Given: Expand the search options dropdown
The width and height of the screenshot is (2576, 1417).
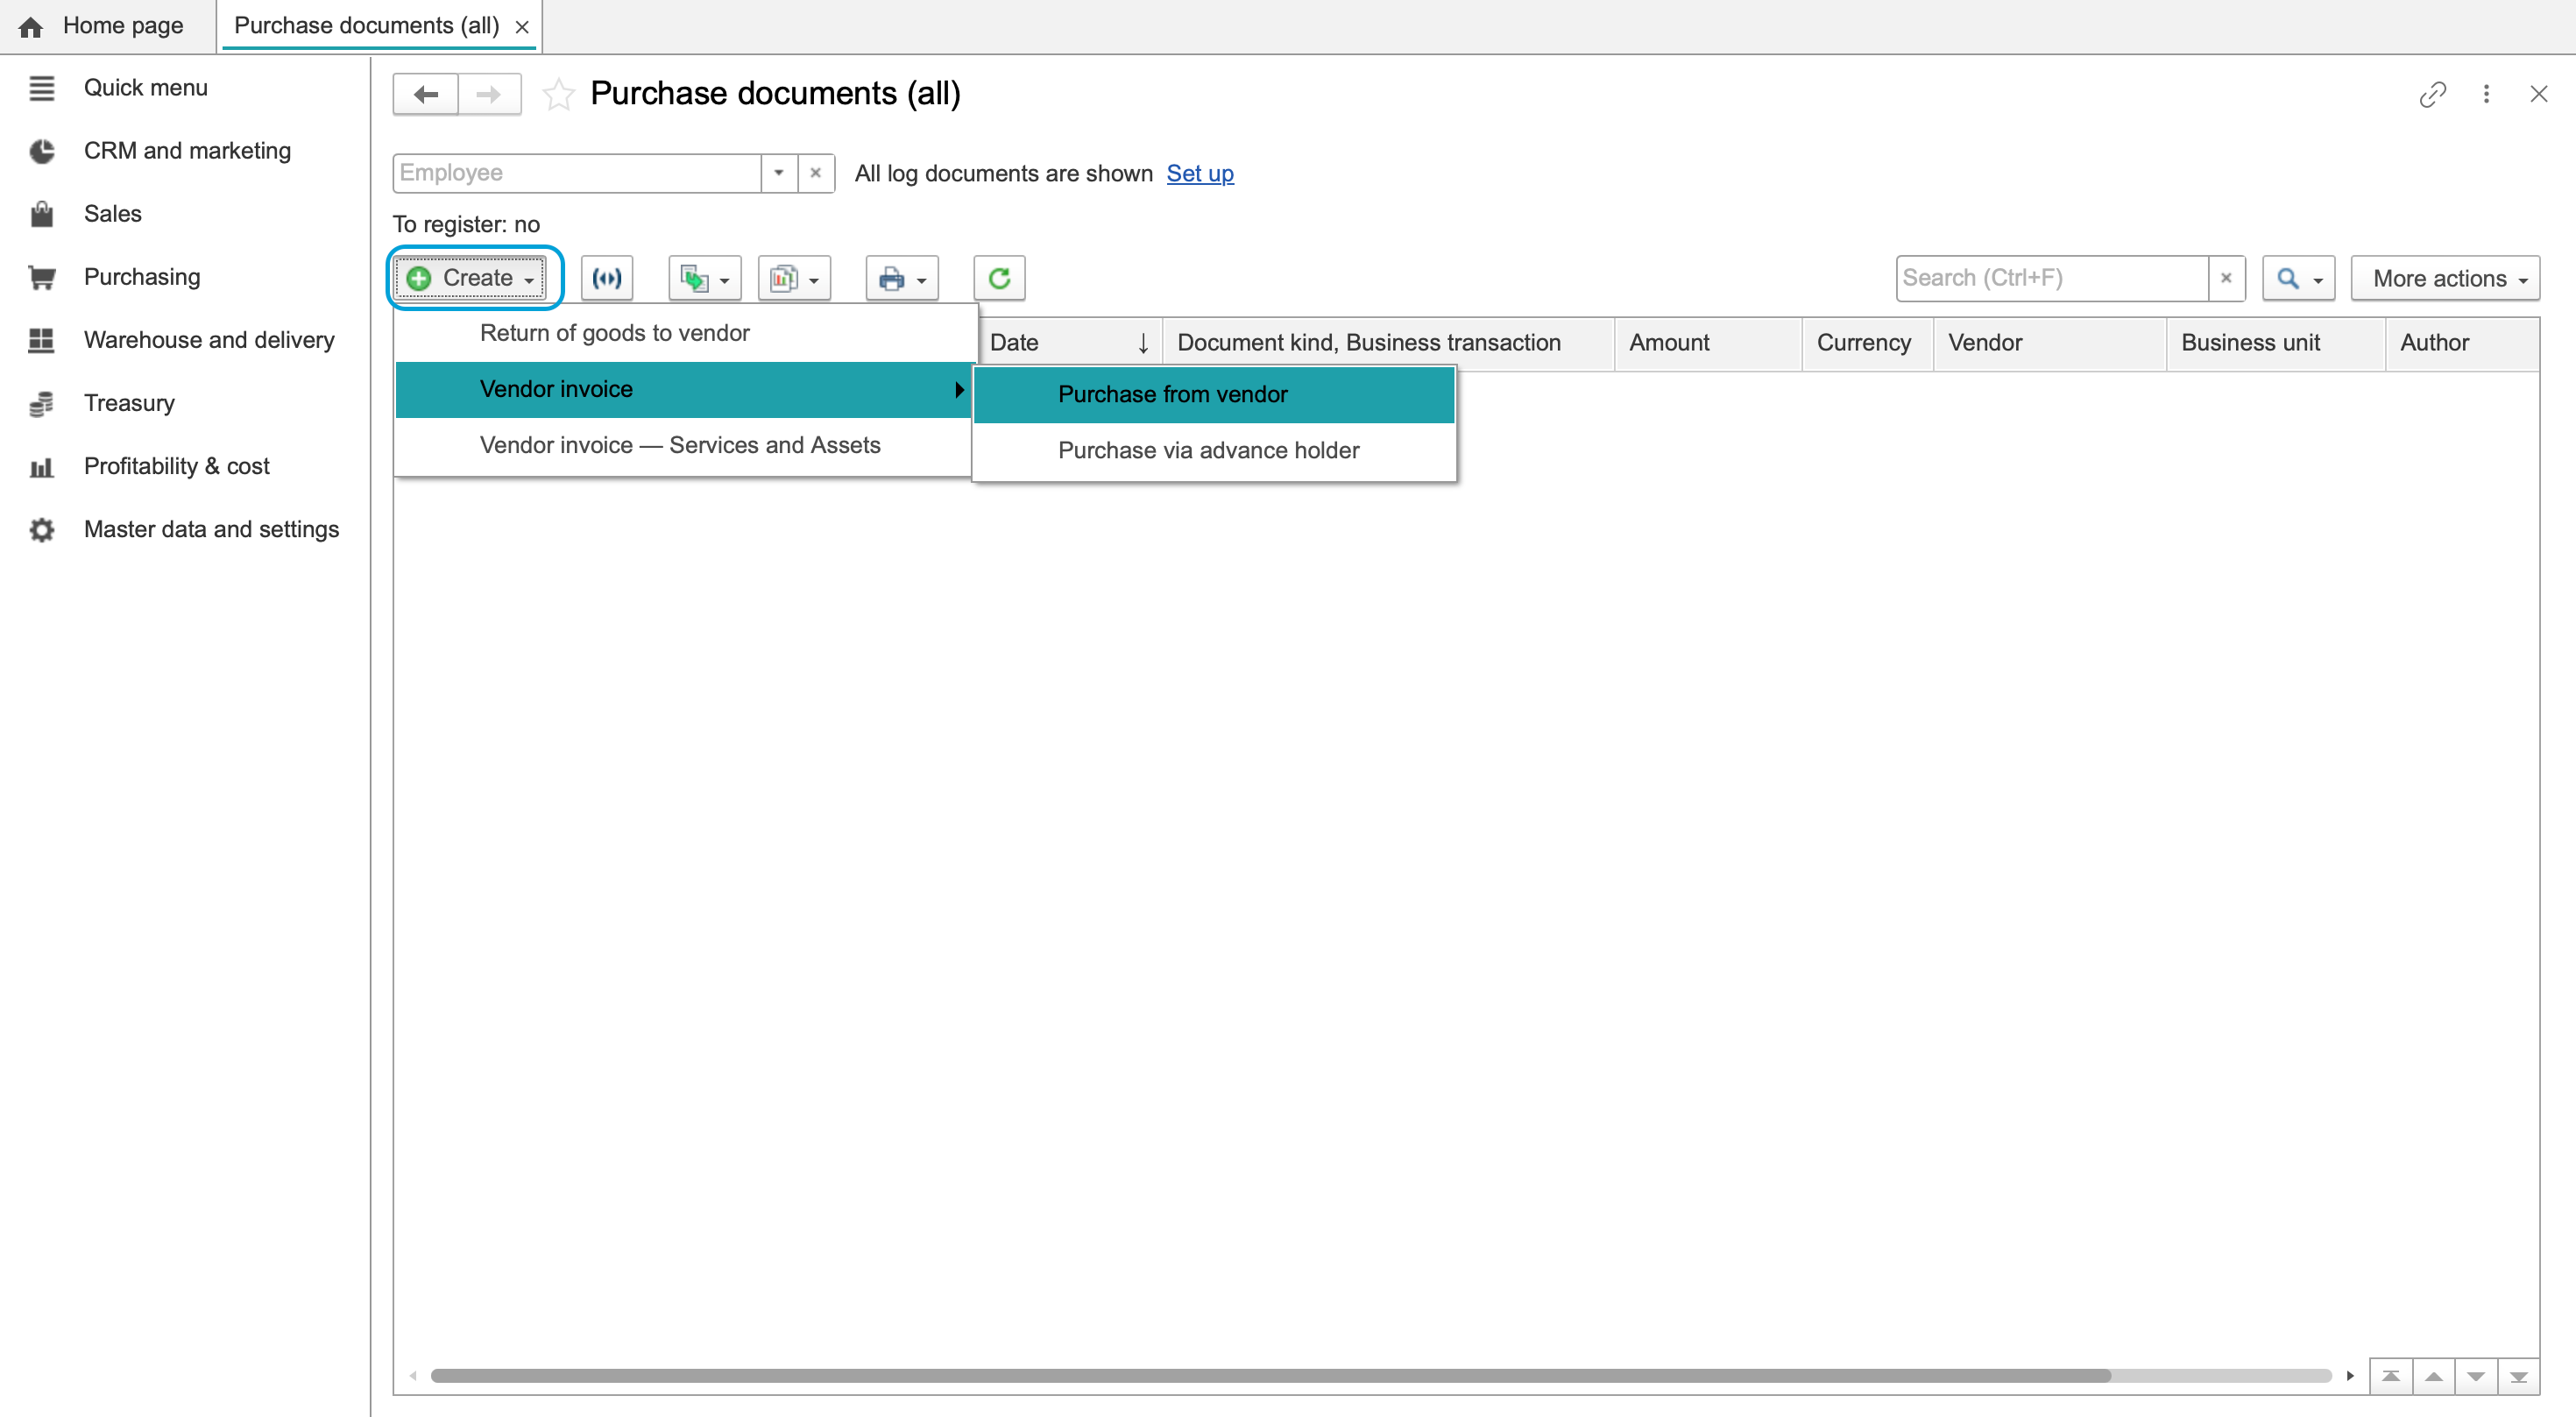Looking at the screenshot, I should click(x=2298, y=278).
